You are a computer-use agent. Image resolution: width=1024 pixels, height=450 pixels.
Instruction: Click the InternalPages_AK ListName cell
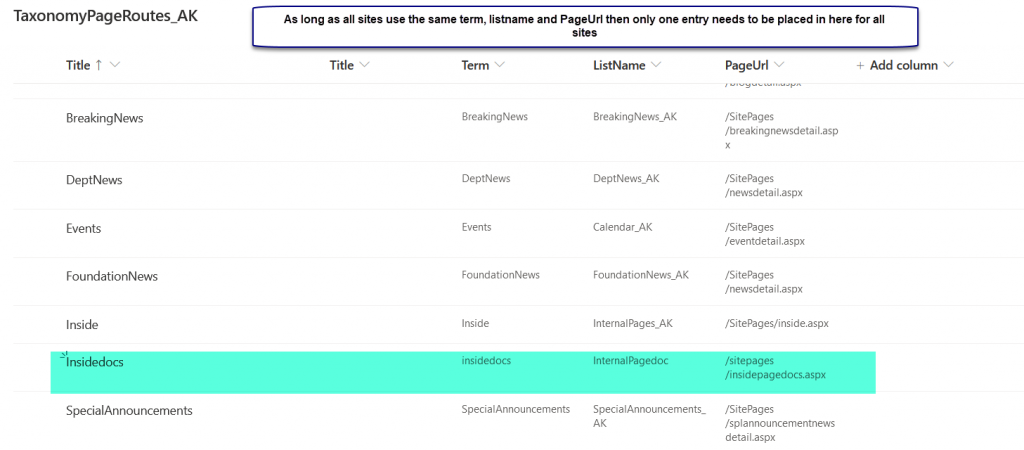[632, 324]
